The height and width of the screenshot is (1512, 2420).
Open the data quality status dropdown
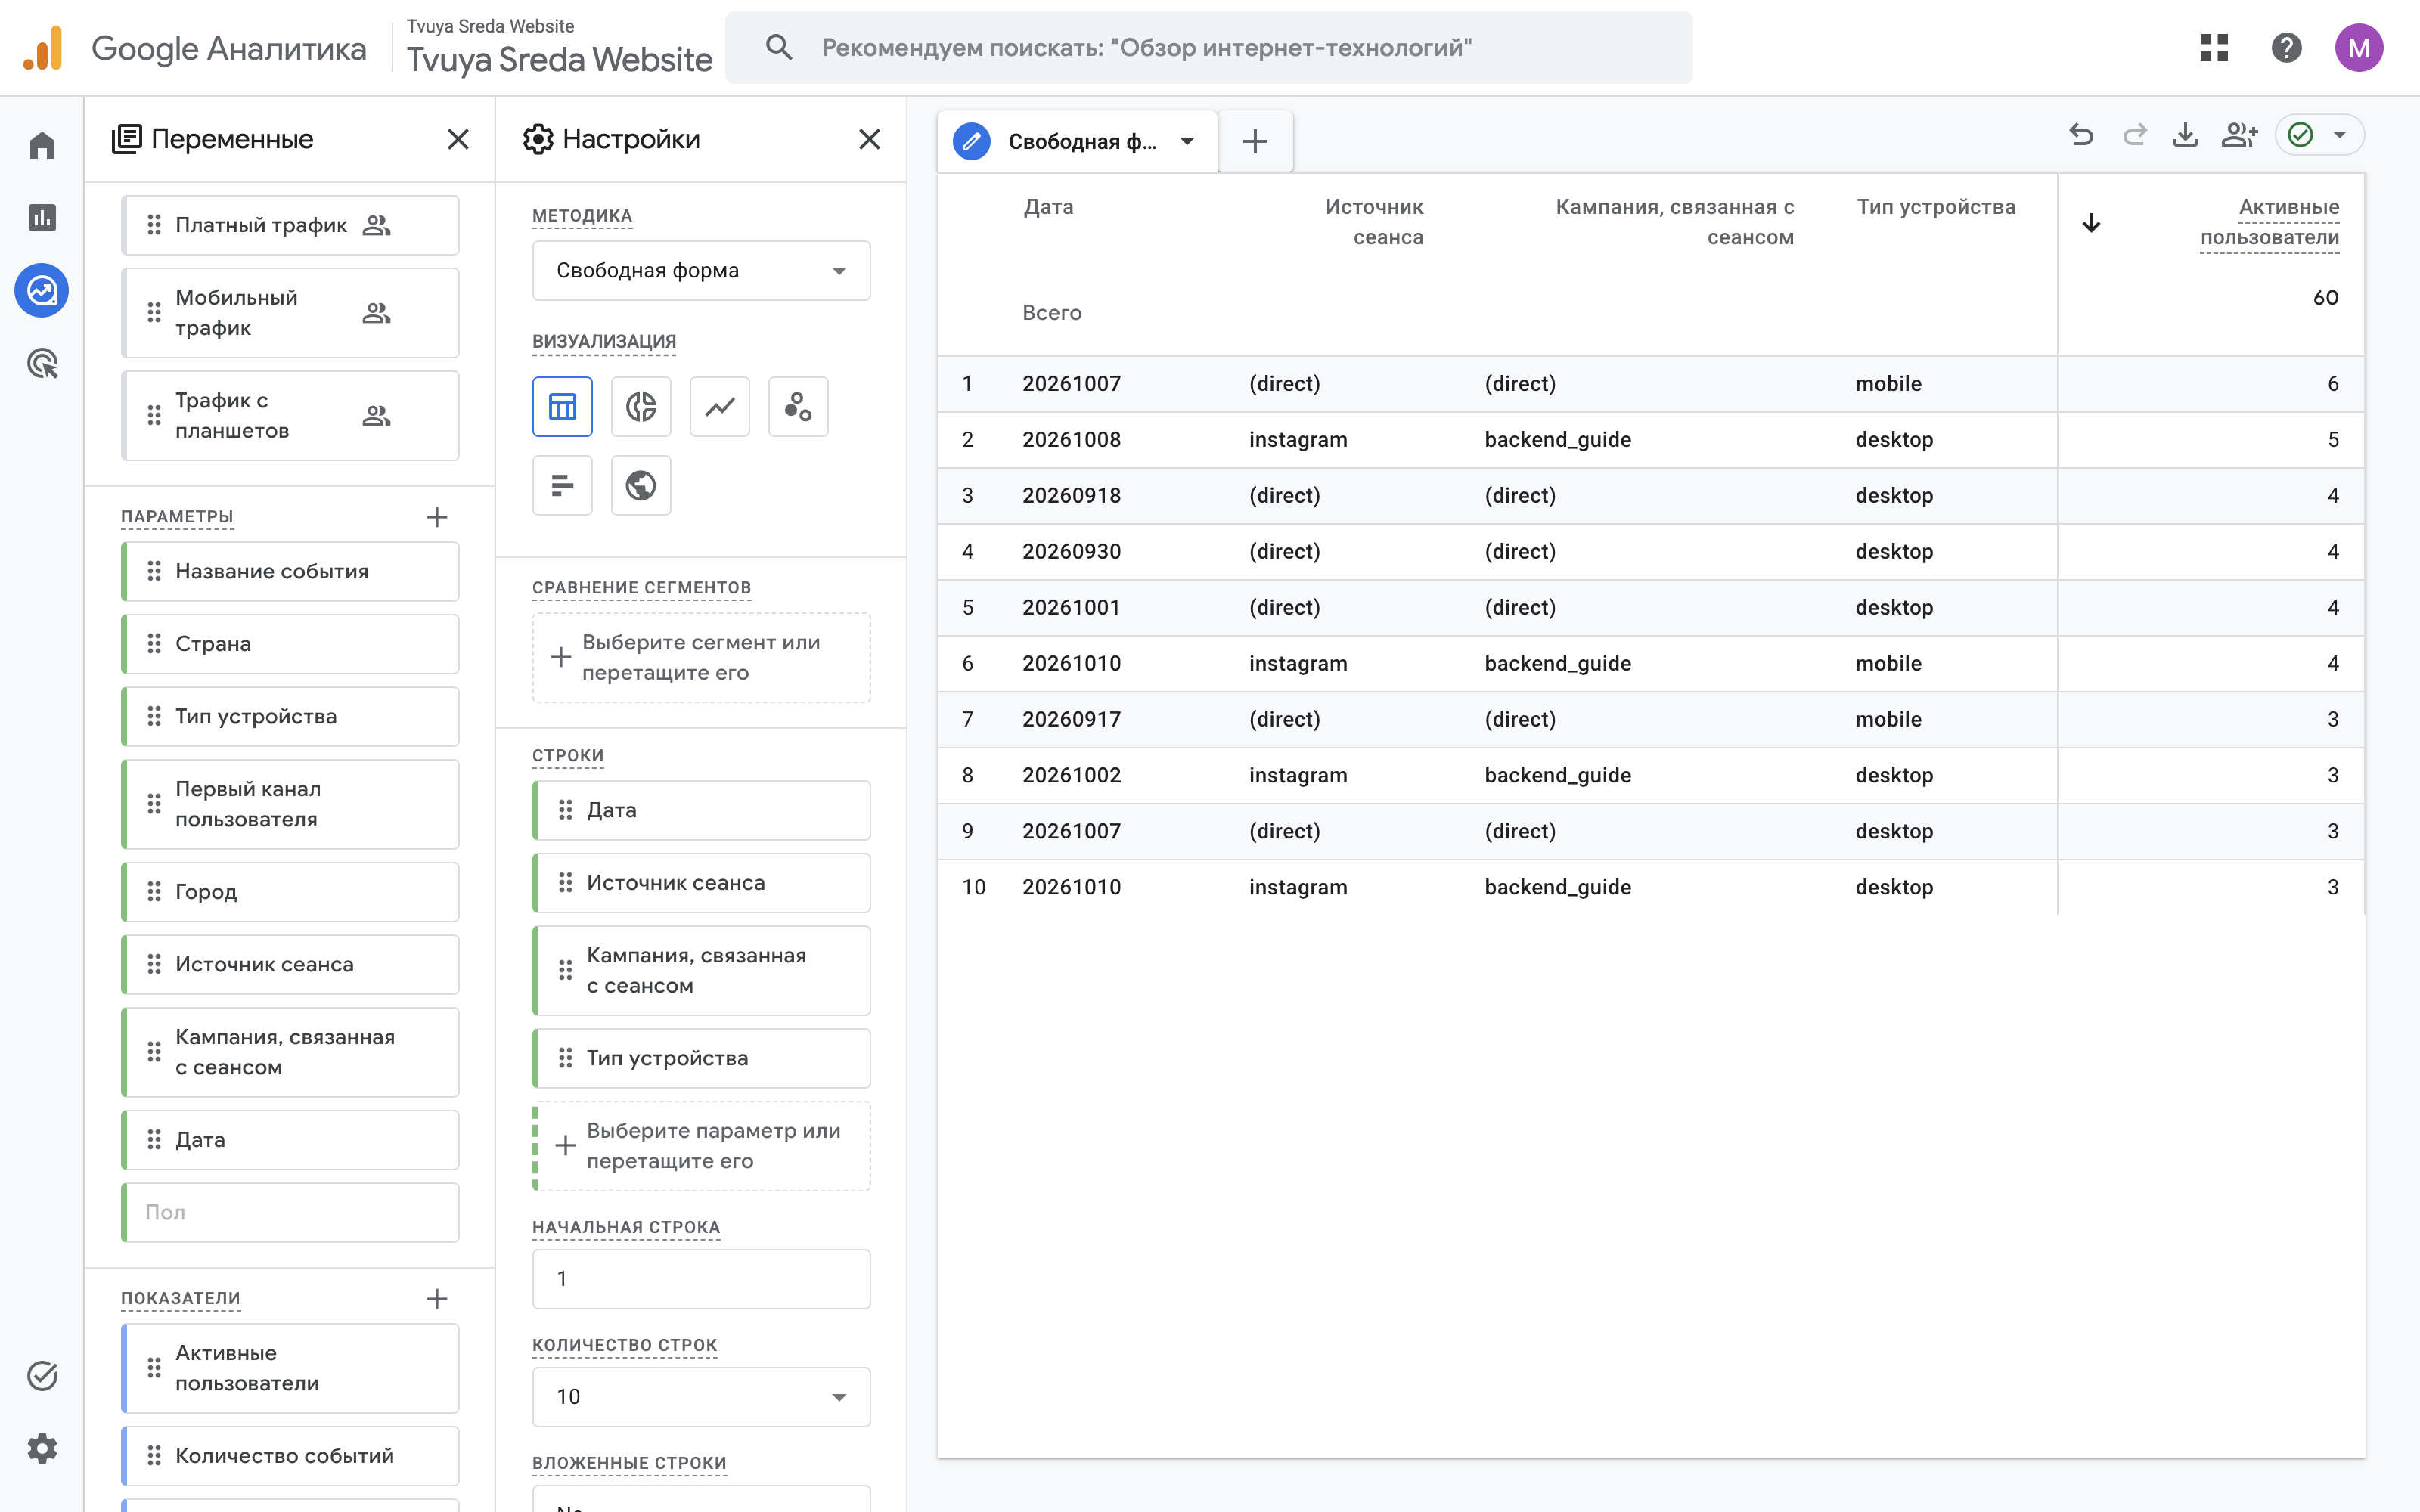(x=2320, y=135)
